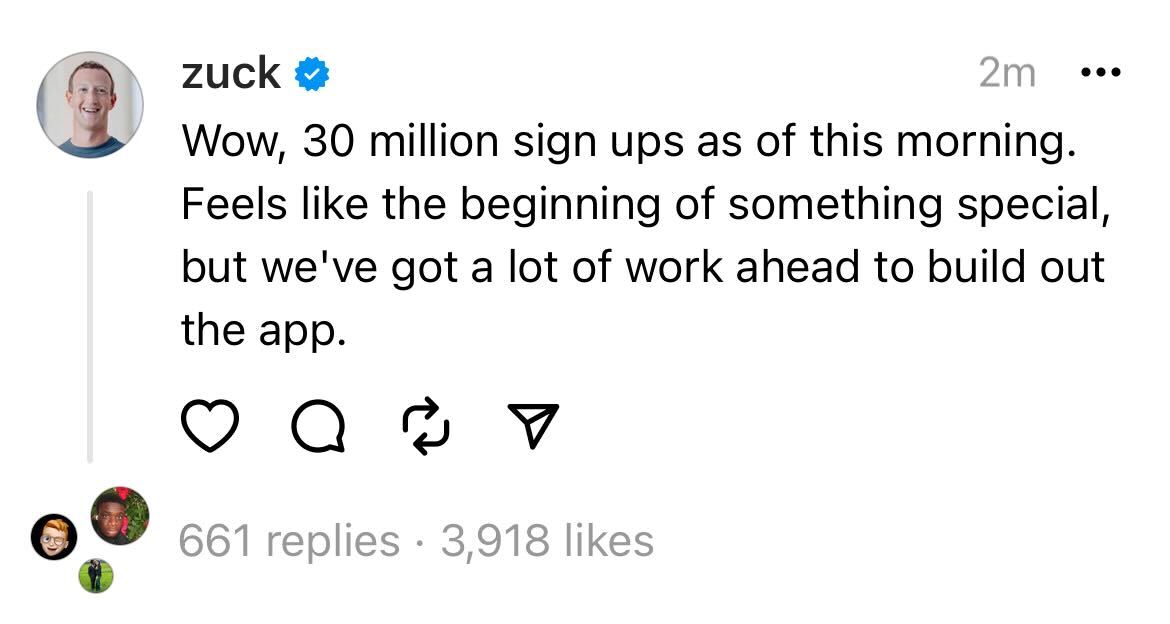Repost using the looping arrows icon
Viewport: 1170px width, 624px height.
(426, 426)
